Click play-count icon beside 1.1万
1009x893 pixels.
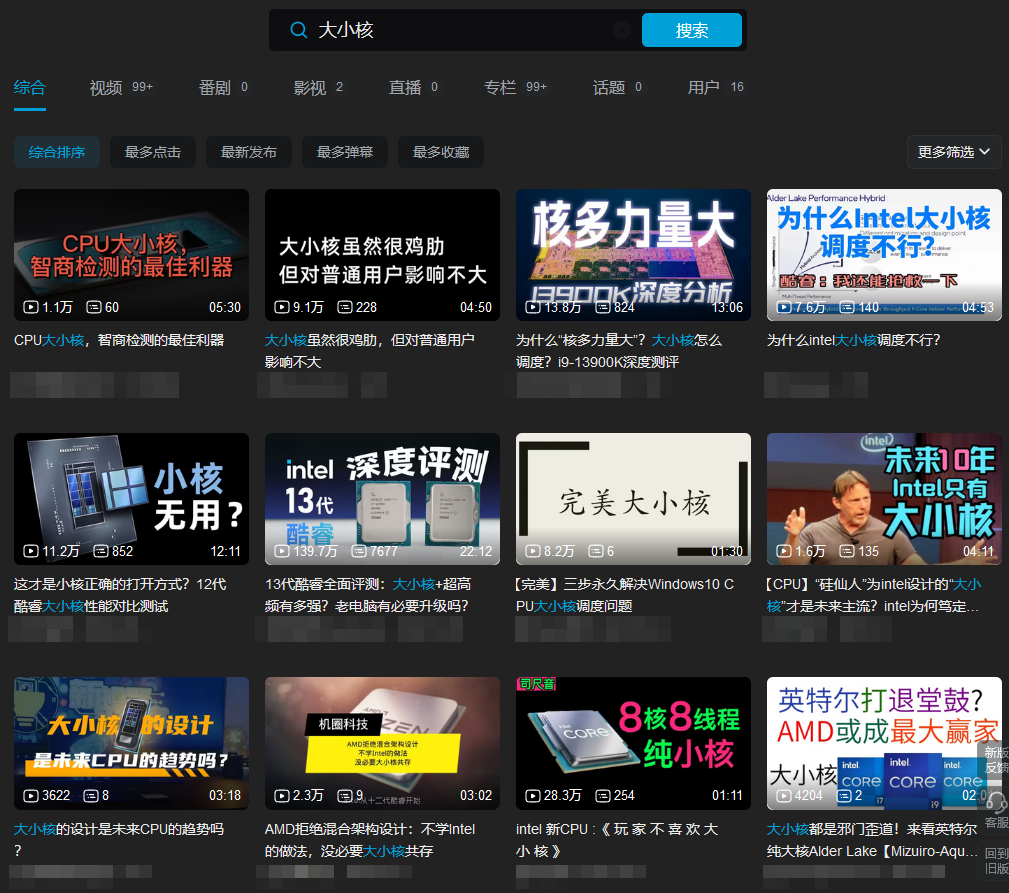click(x=31, y=307)
